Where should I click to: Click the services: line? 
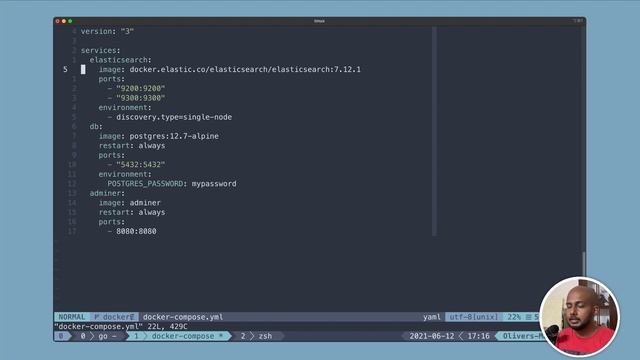pos(100,50)
